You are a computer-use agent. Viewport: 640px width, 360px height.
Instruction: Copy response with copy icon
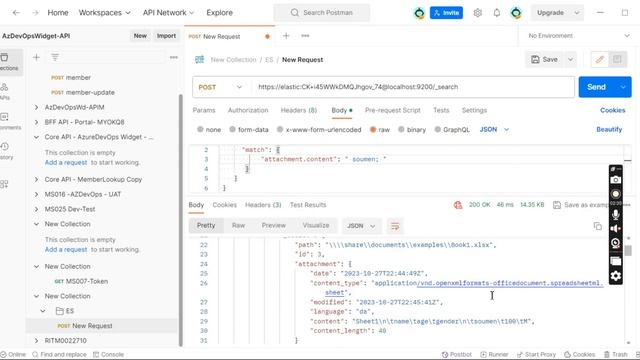click(x=598, y=226)
